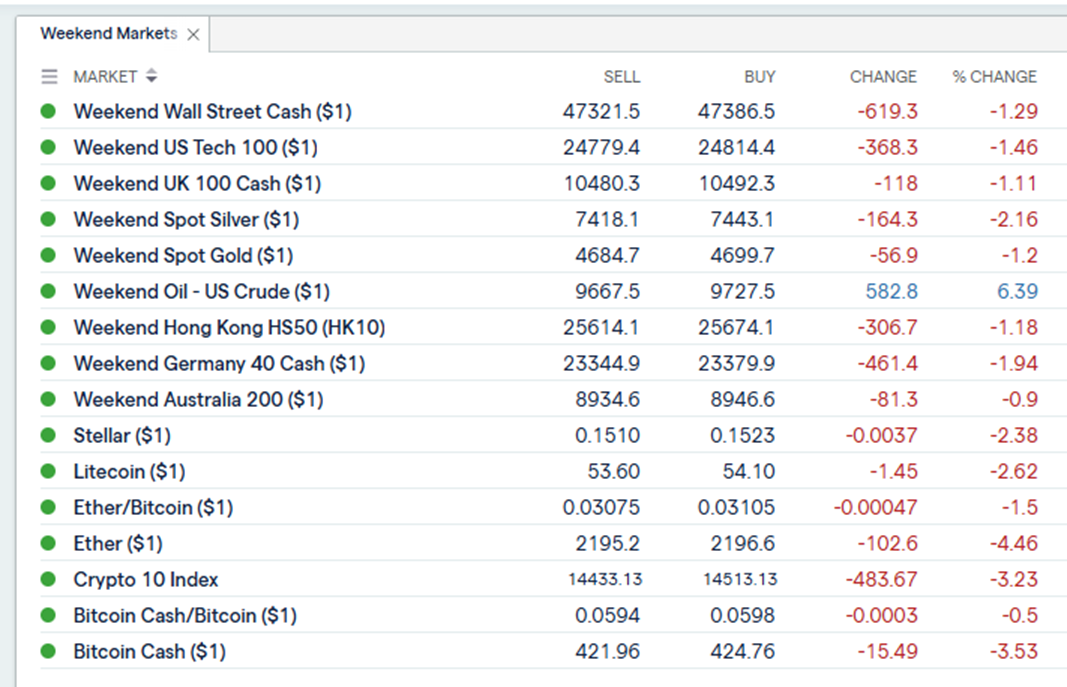Open the hamburger menu beside the MARKET header
The height and width of the screenshot is (687, 1067).
coord(49,76)
